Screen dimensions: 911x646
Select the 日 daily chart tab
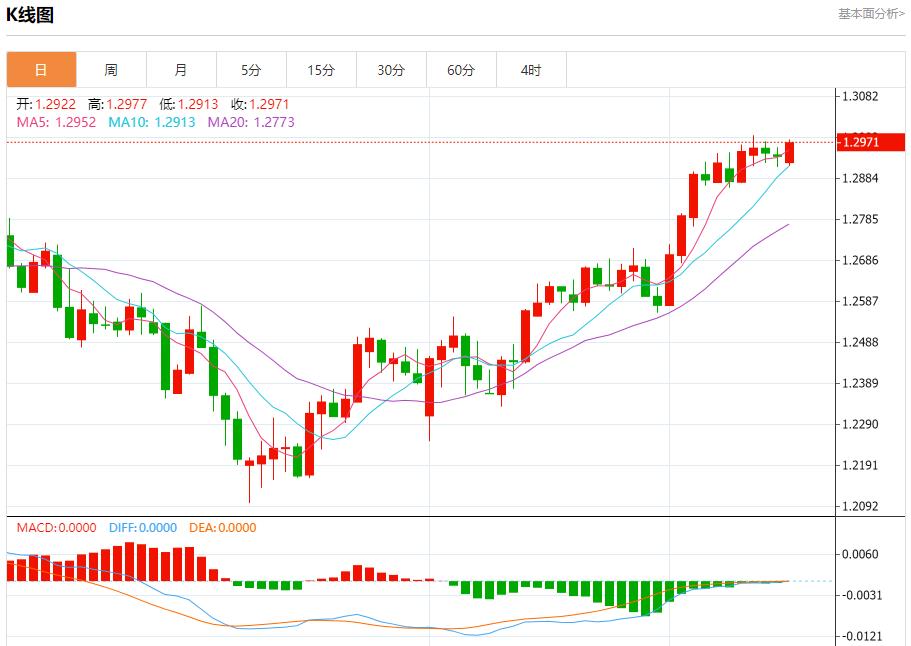point(41,70)
